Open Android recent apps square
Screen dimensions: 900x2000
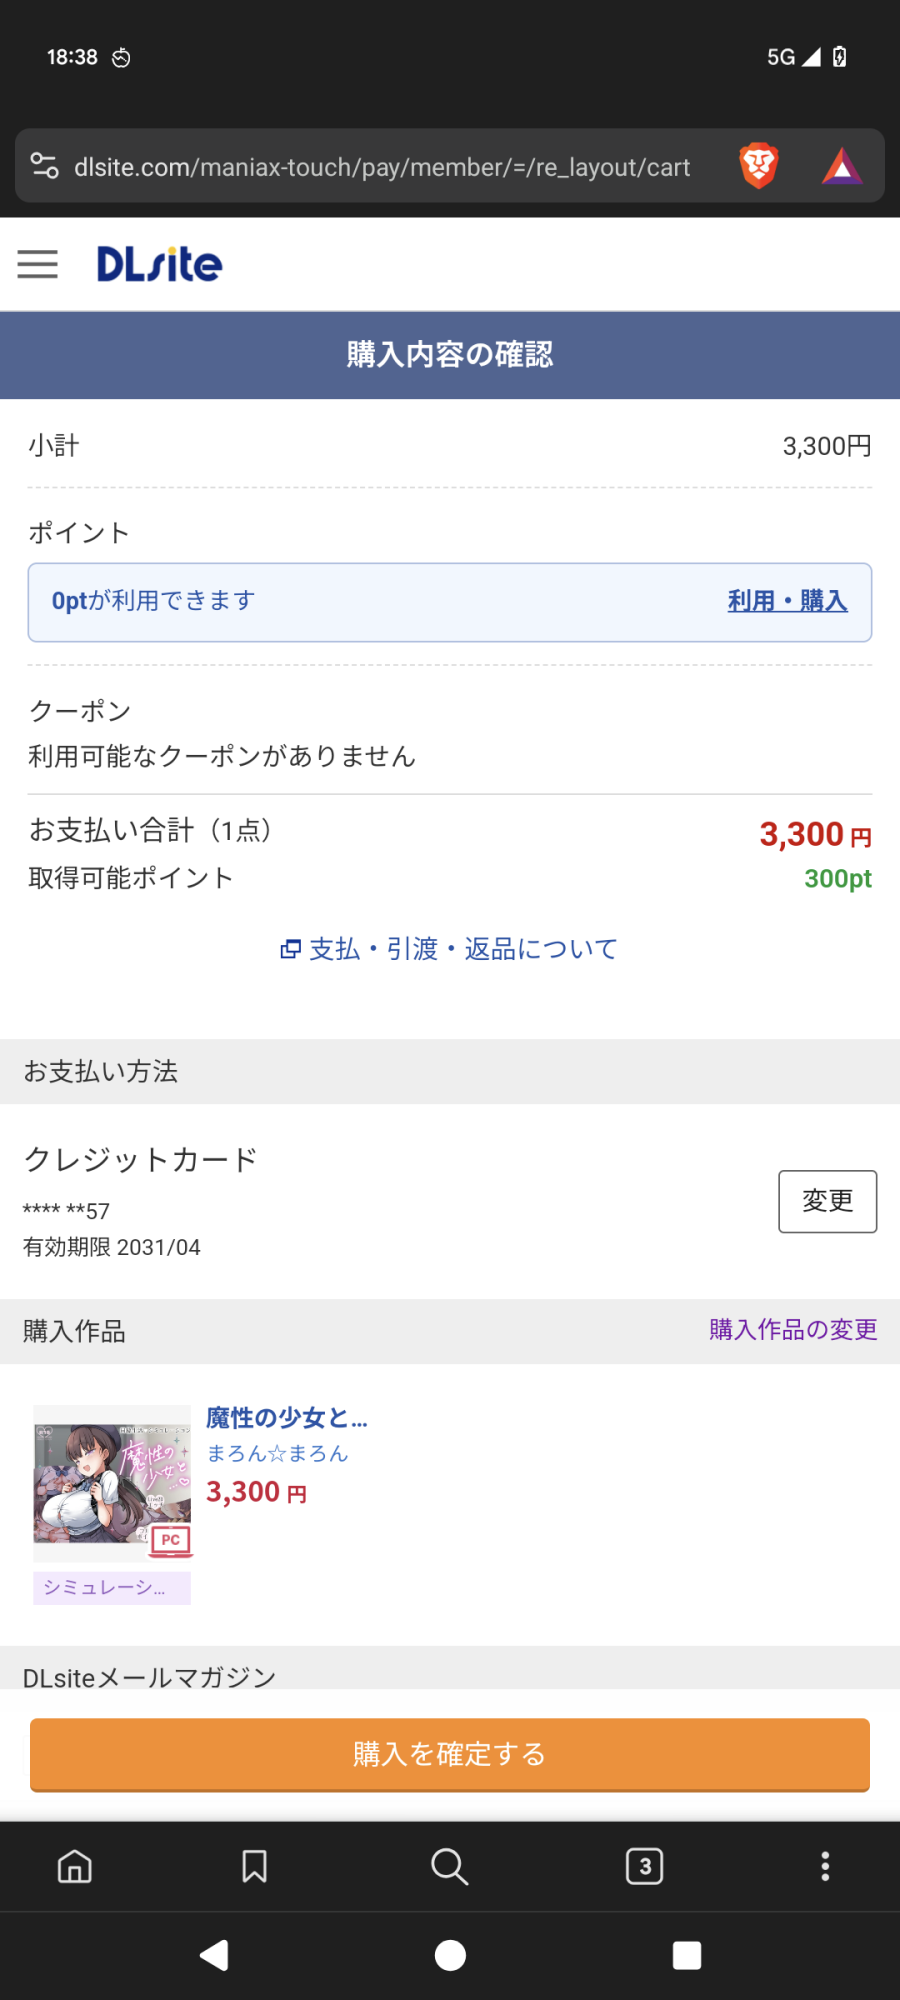click(x=687, y=1955)
